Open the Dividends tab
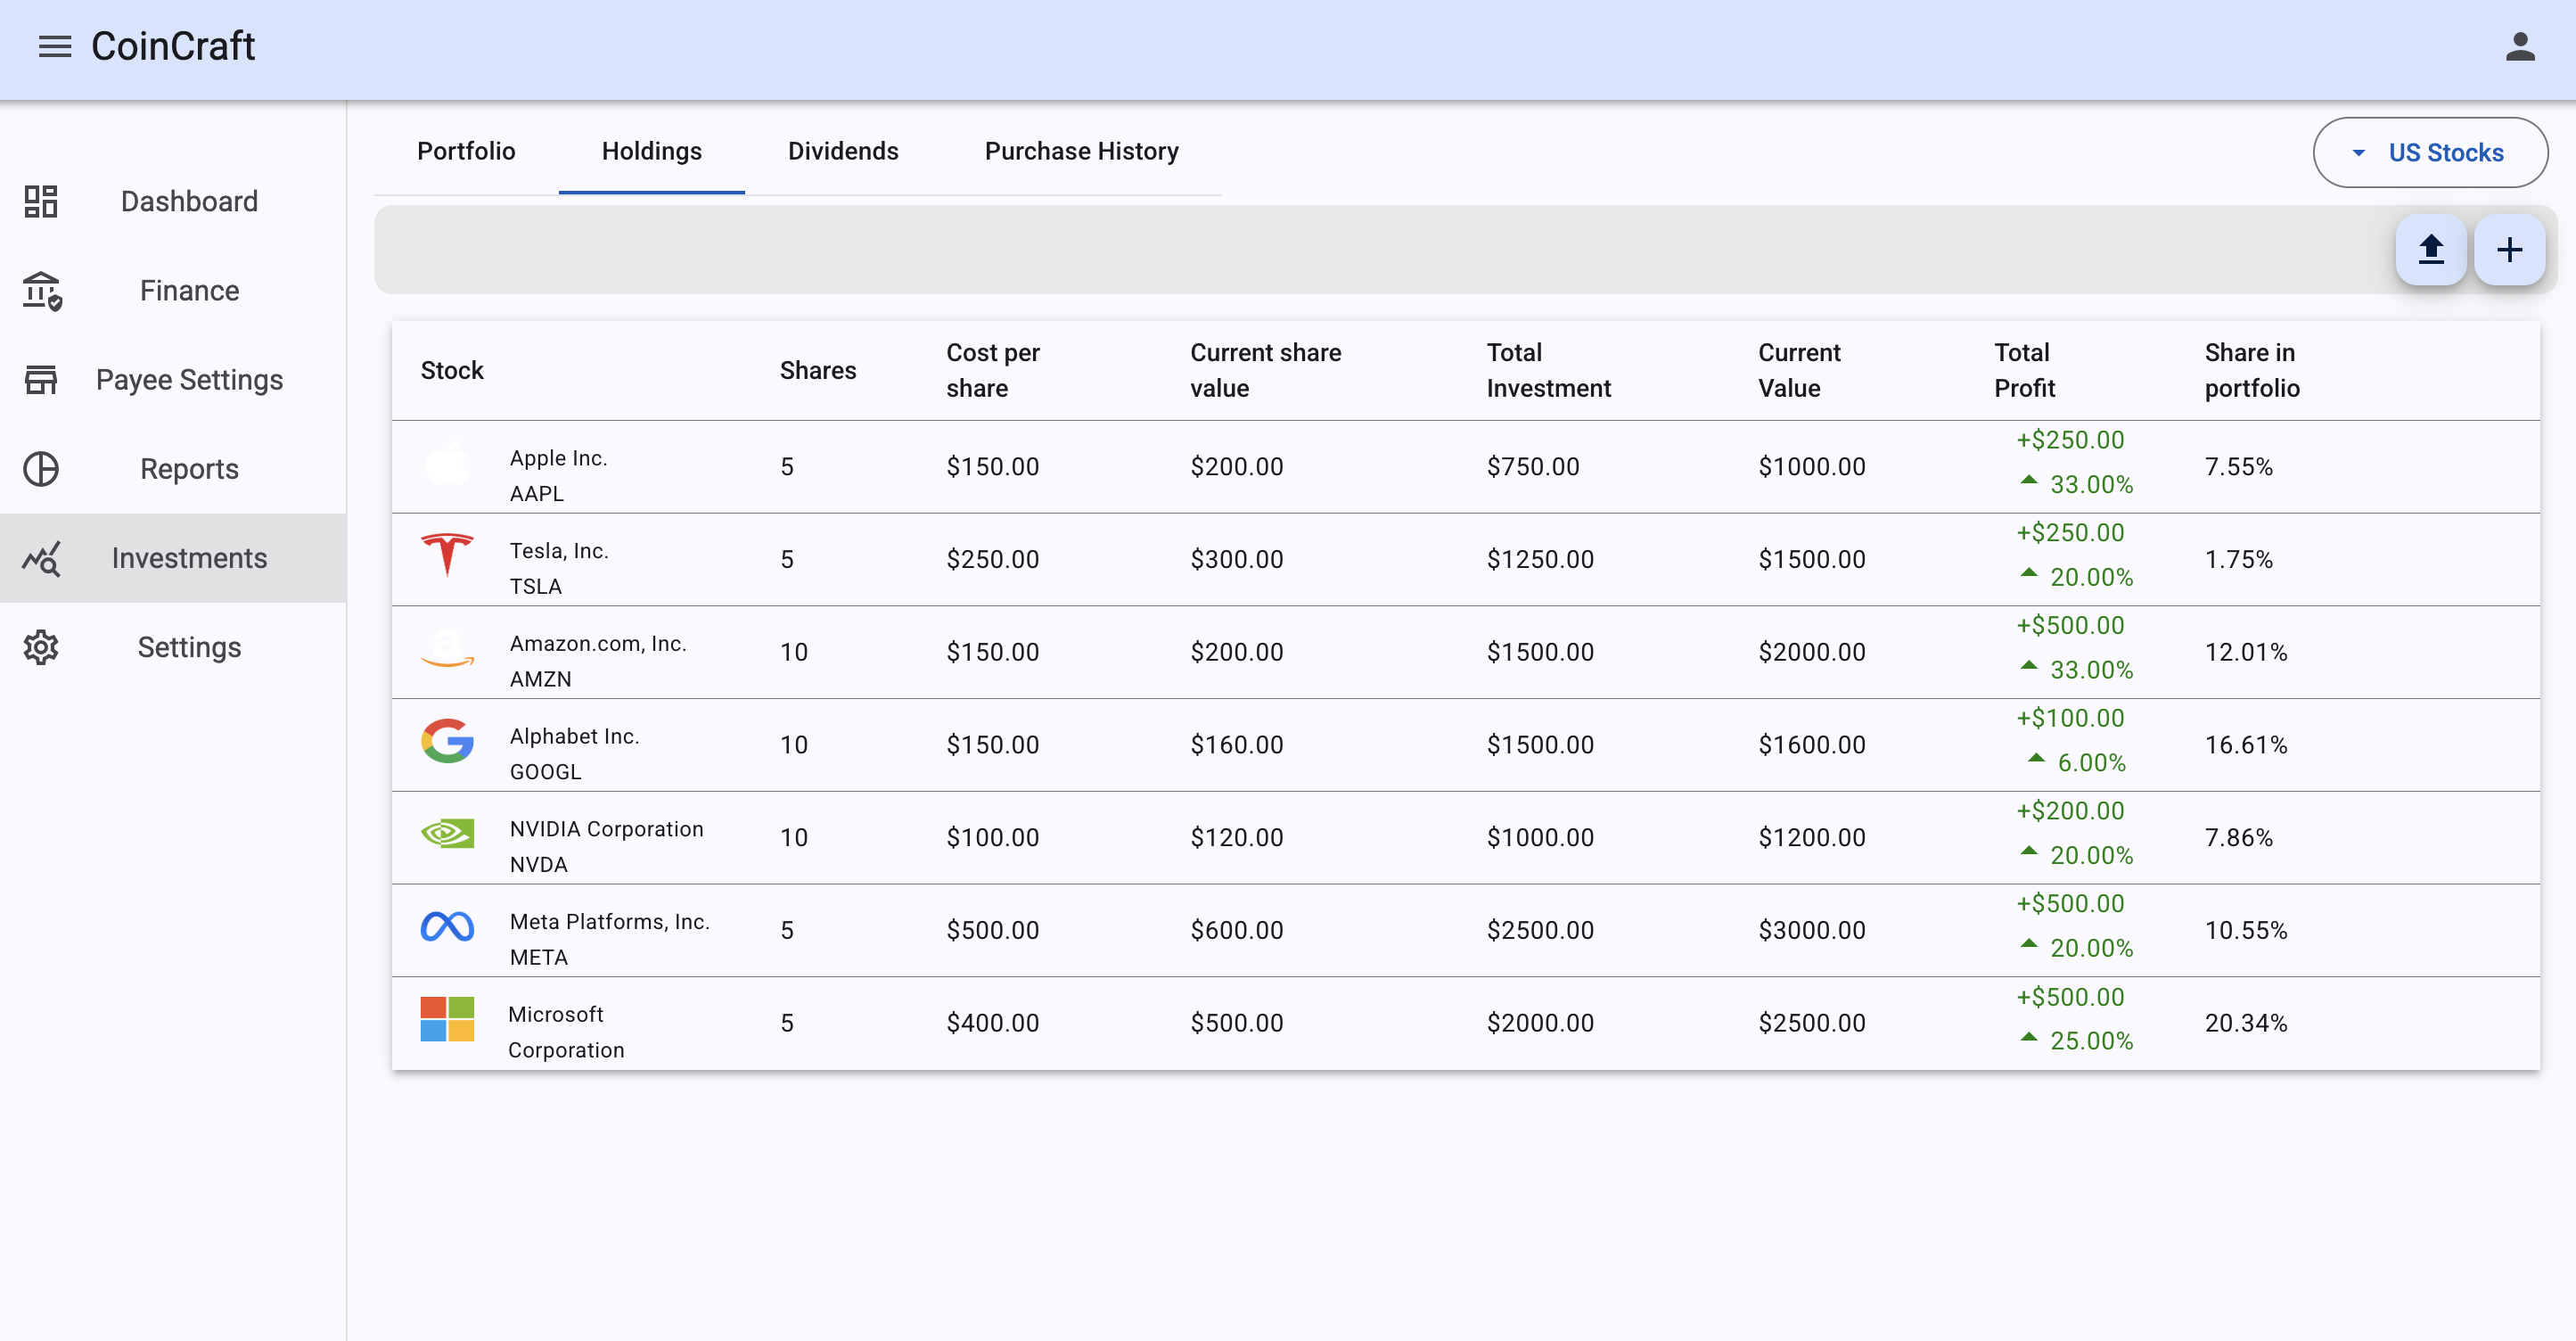2576x1341 pixels. [843, 151]
